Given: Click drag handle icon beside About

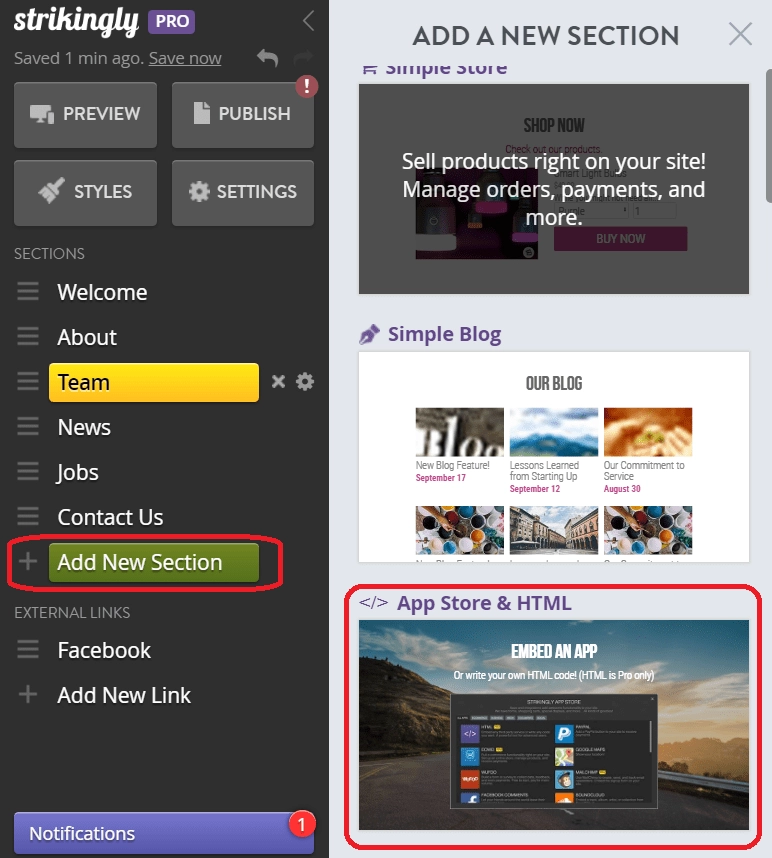Looking at the screenshot, I should [28, 337].
